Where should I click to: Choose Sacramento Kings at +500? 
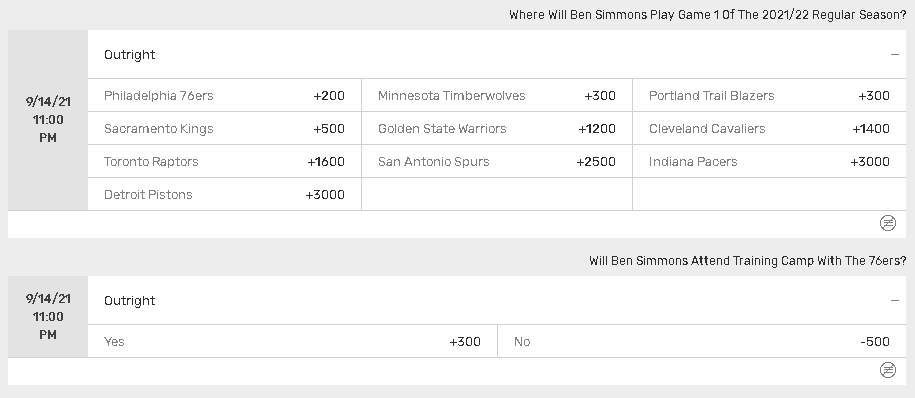[x=225, y=128]
